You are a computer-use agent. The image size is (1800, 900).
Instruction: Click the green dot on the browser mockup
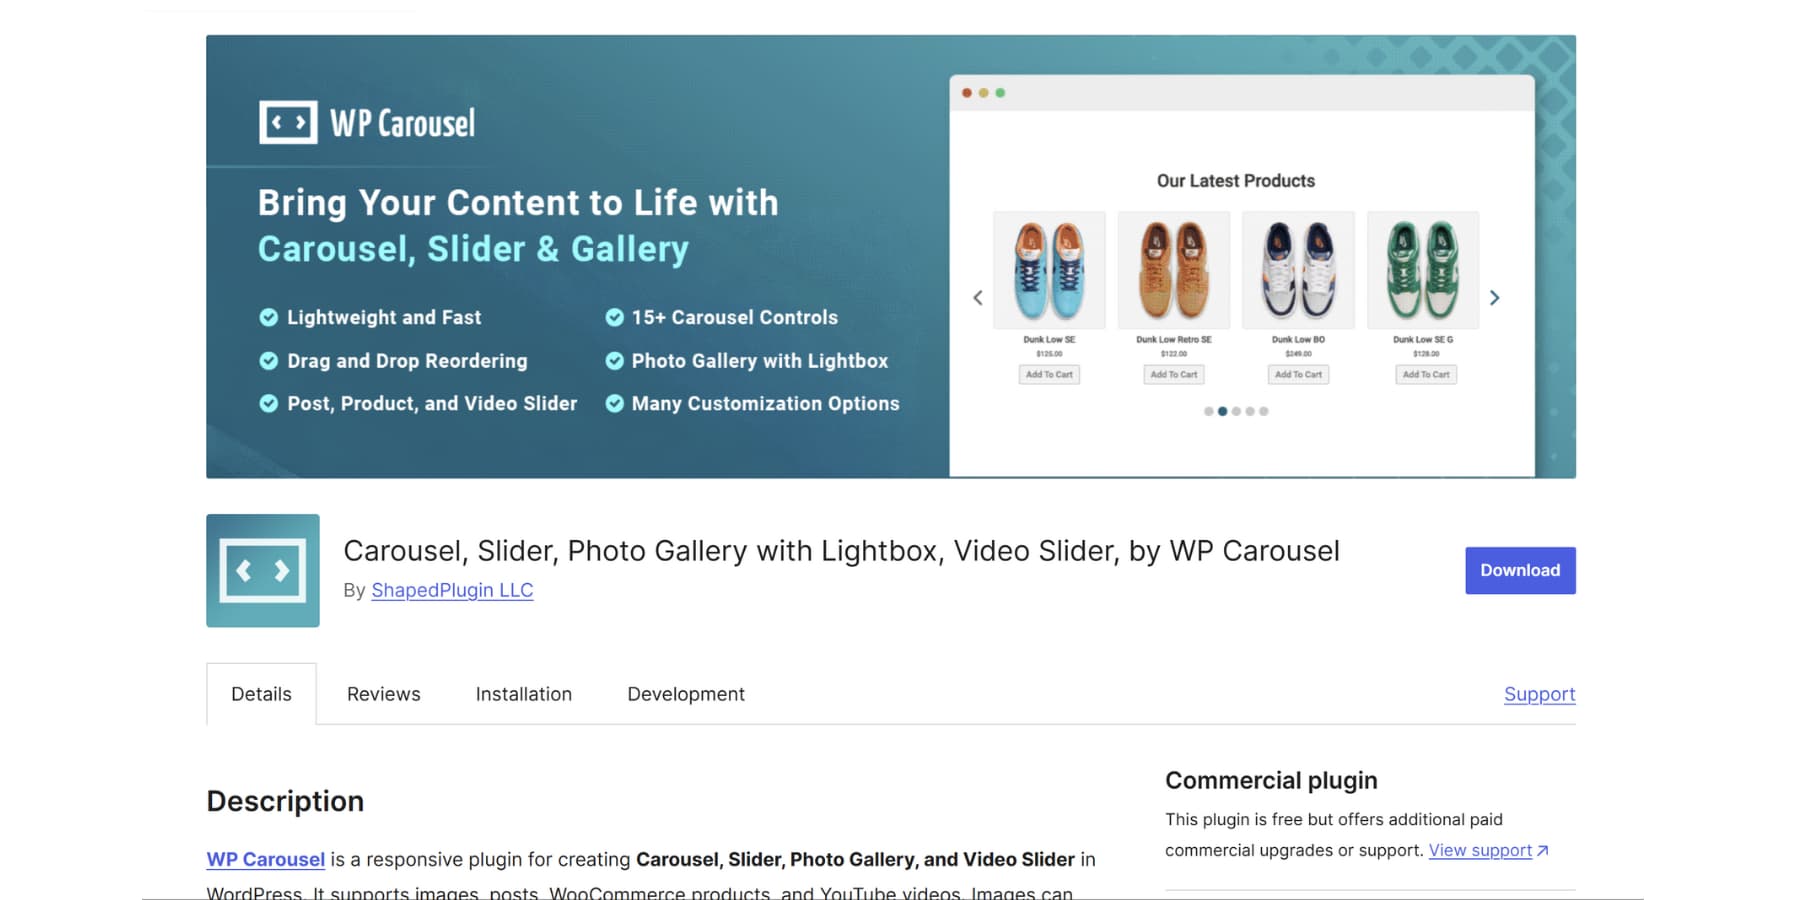coord(1000,91)
